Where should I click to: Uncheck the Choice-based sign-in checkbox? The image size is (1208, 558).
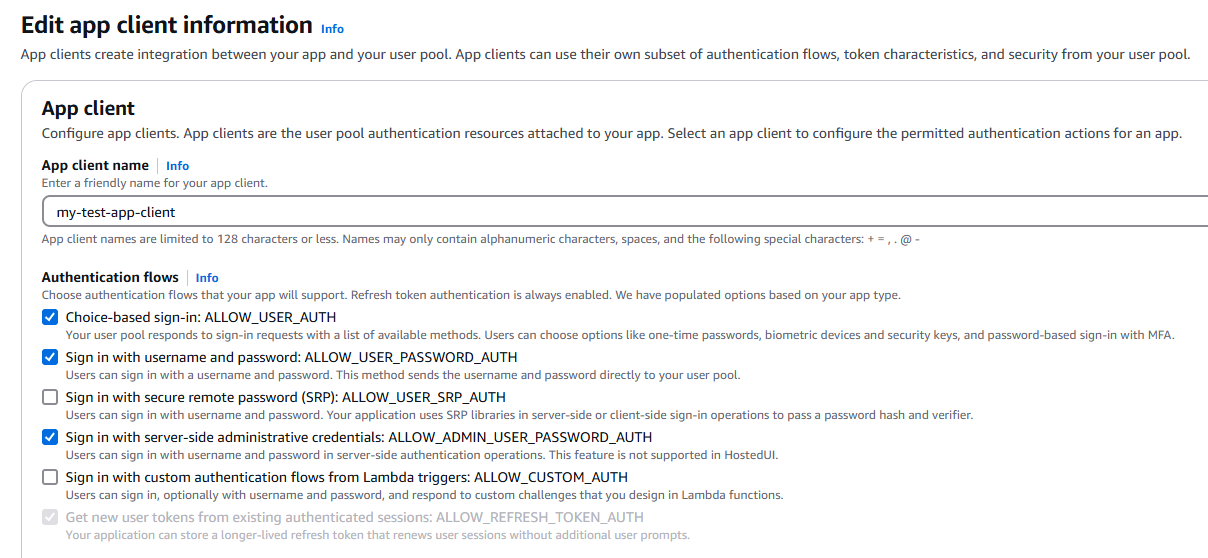point(50,317)
